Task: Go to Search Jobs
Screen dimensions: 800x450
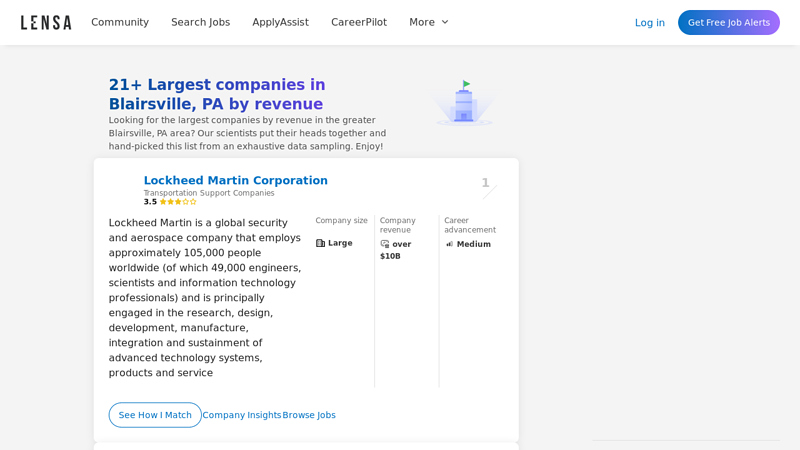Action: (200, 22)
